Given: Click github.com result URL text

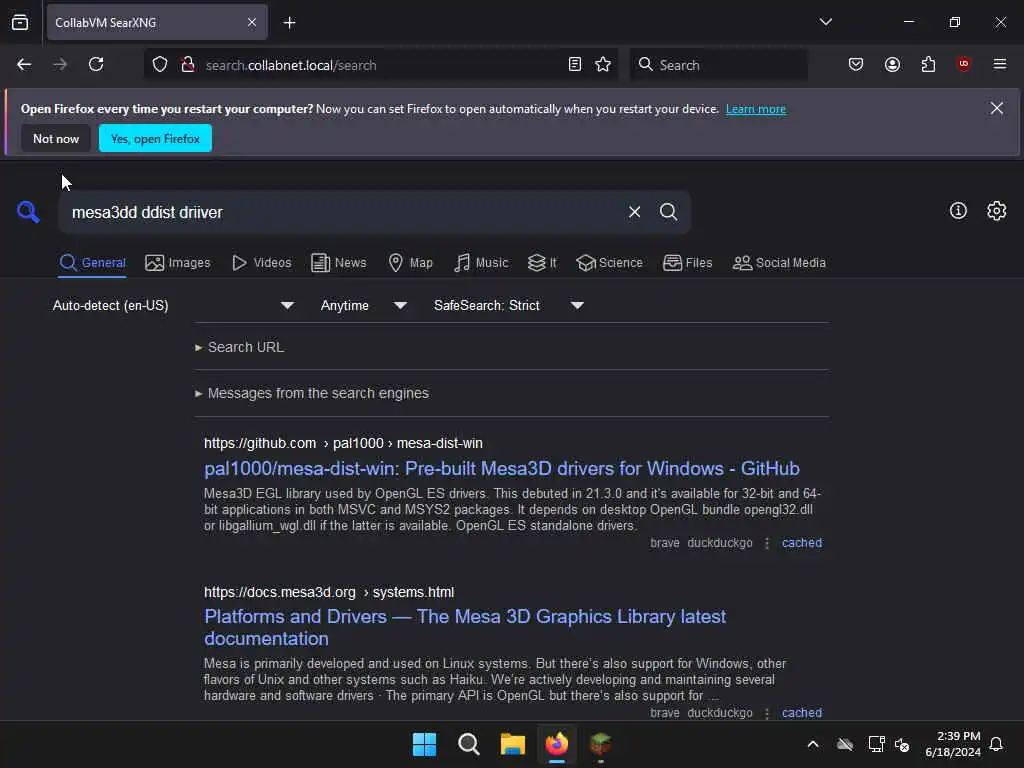Looking at the screenshot, I should point(343,443).
